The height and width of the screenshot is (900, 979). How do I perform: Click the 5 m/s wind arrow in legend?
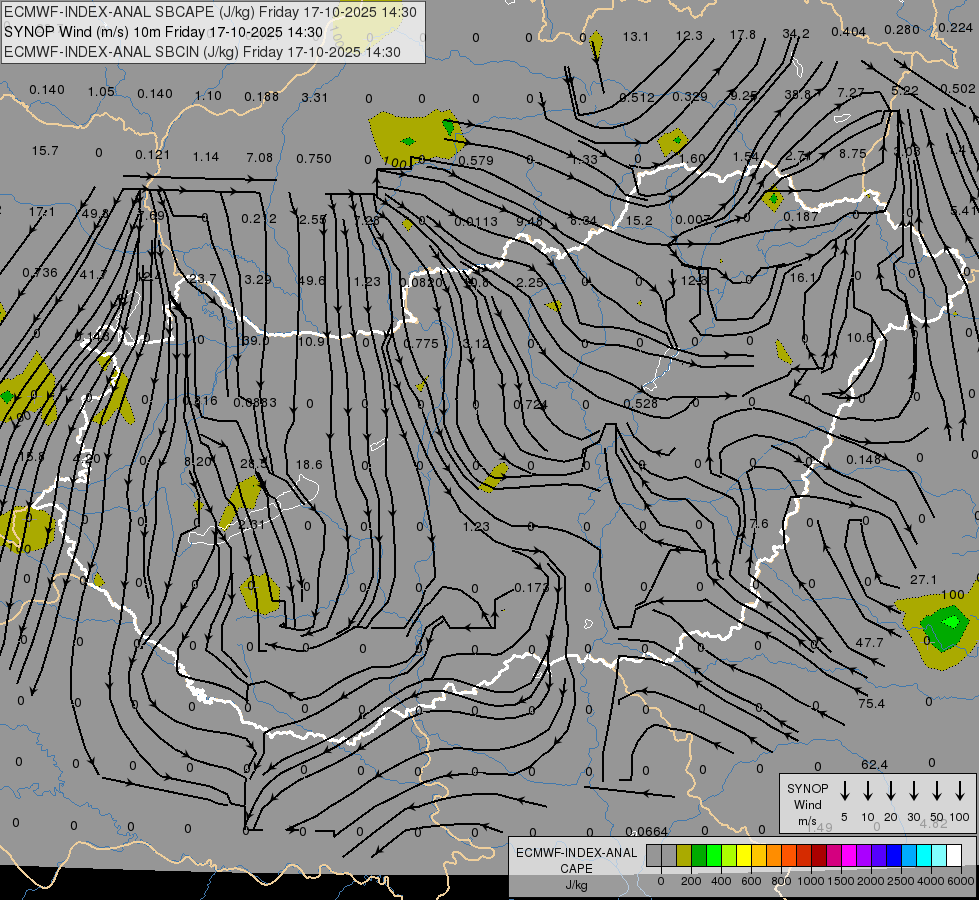coord(845,791)
